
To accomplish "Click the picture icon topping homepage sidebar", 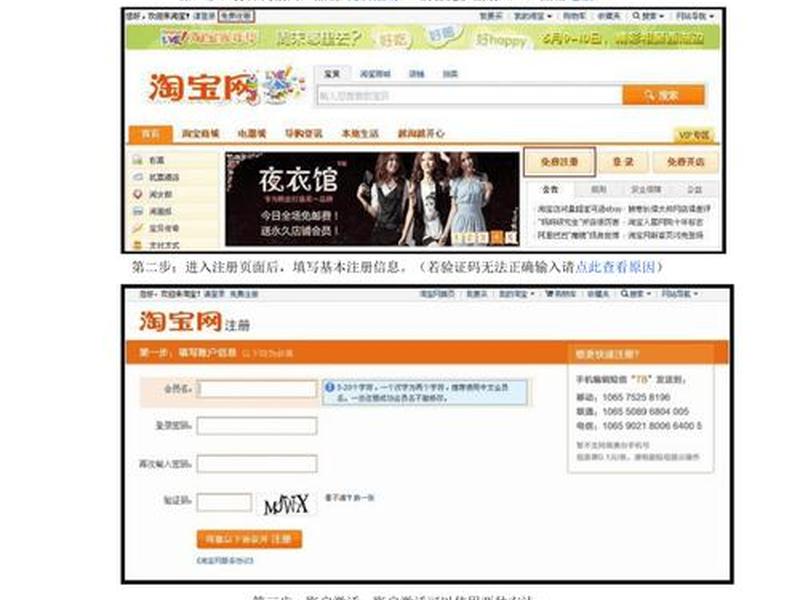I will coord(137,160).
